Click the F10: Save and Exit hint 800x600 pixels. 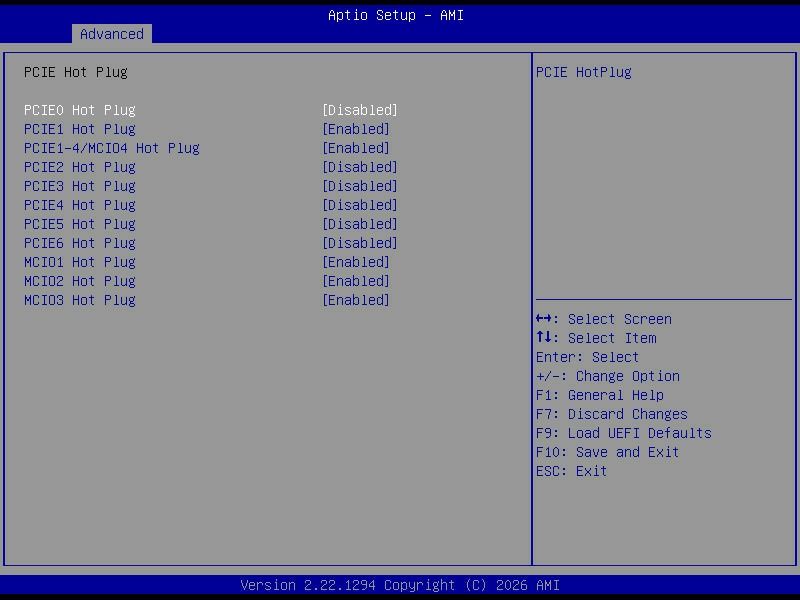(607, 452)
